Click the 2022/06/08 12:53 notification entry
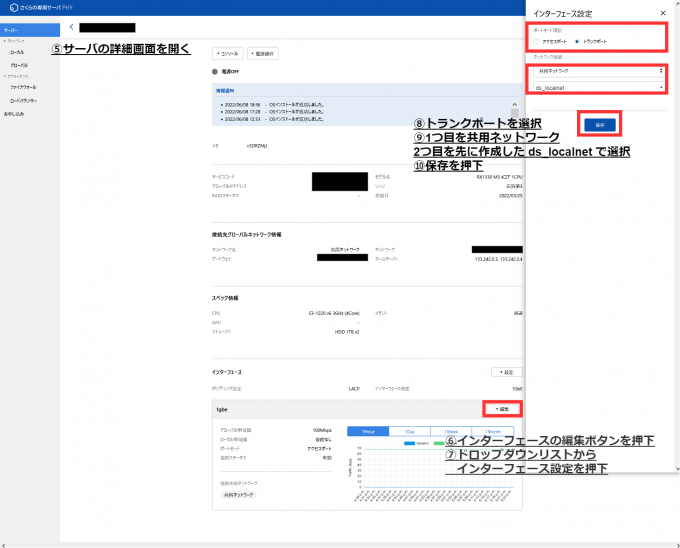Viewport: 680px width, 548px height. (272, 119)
